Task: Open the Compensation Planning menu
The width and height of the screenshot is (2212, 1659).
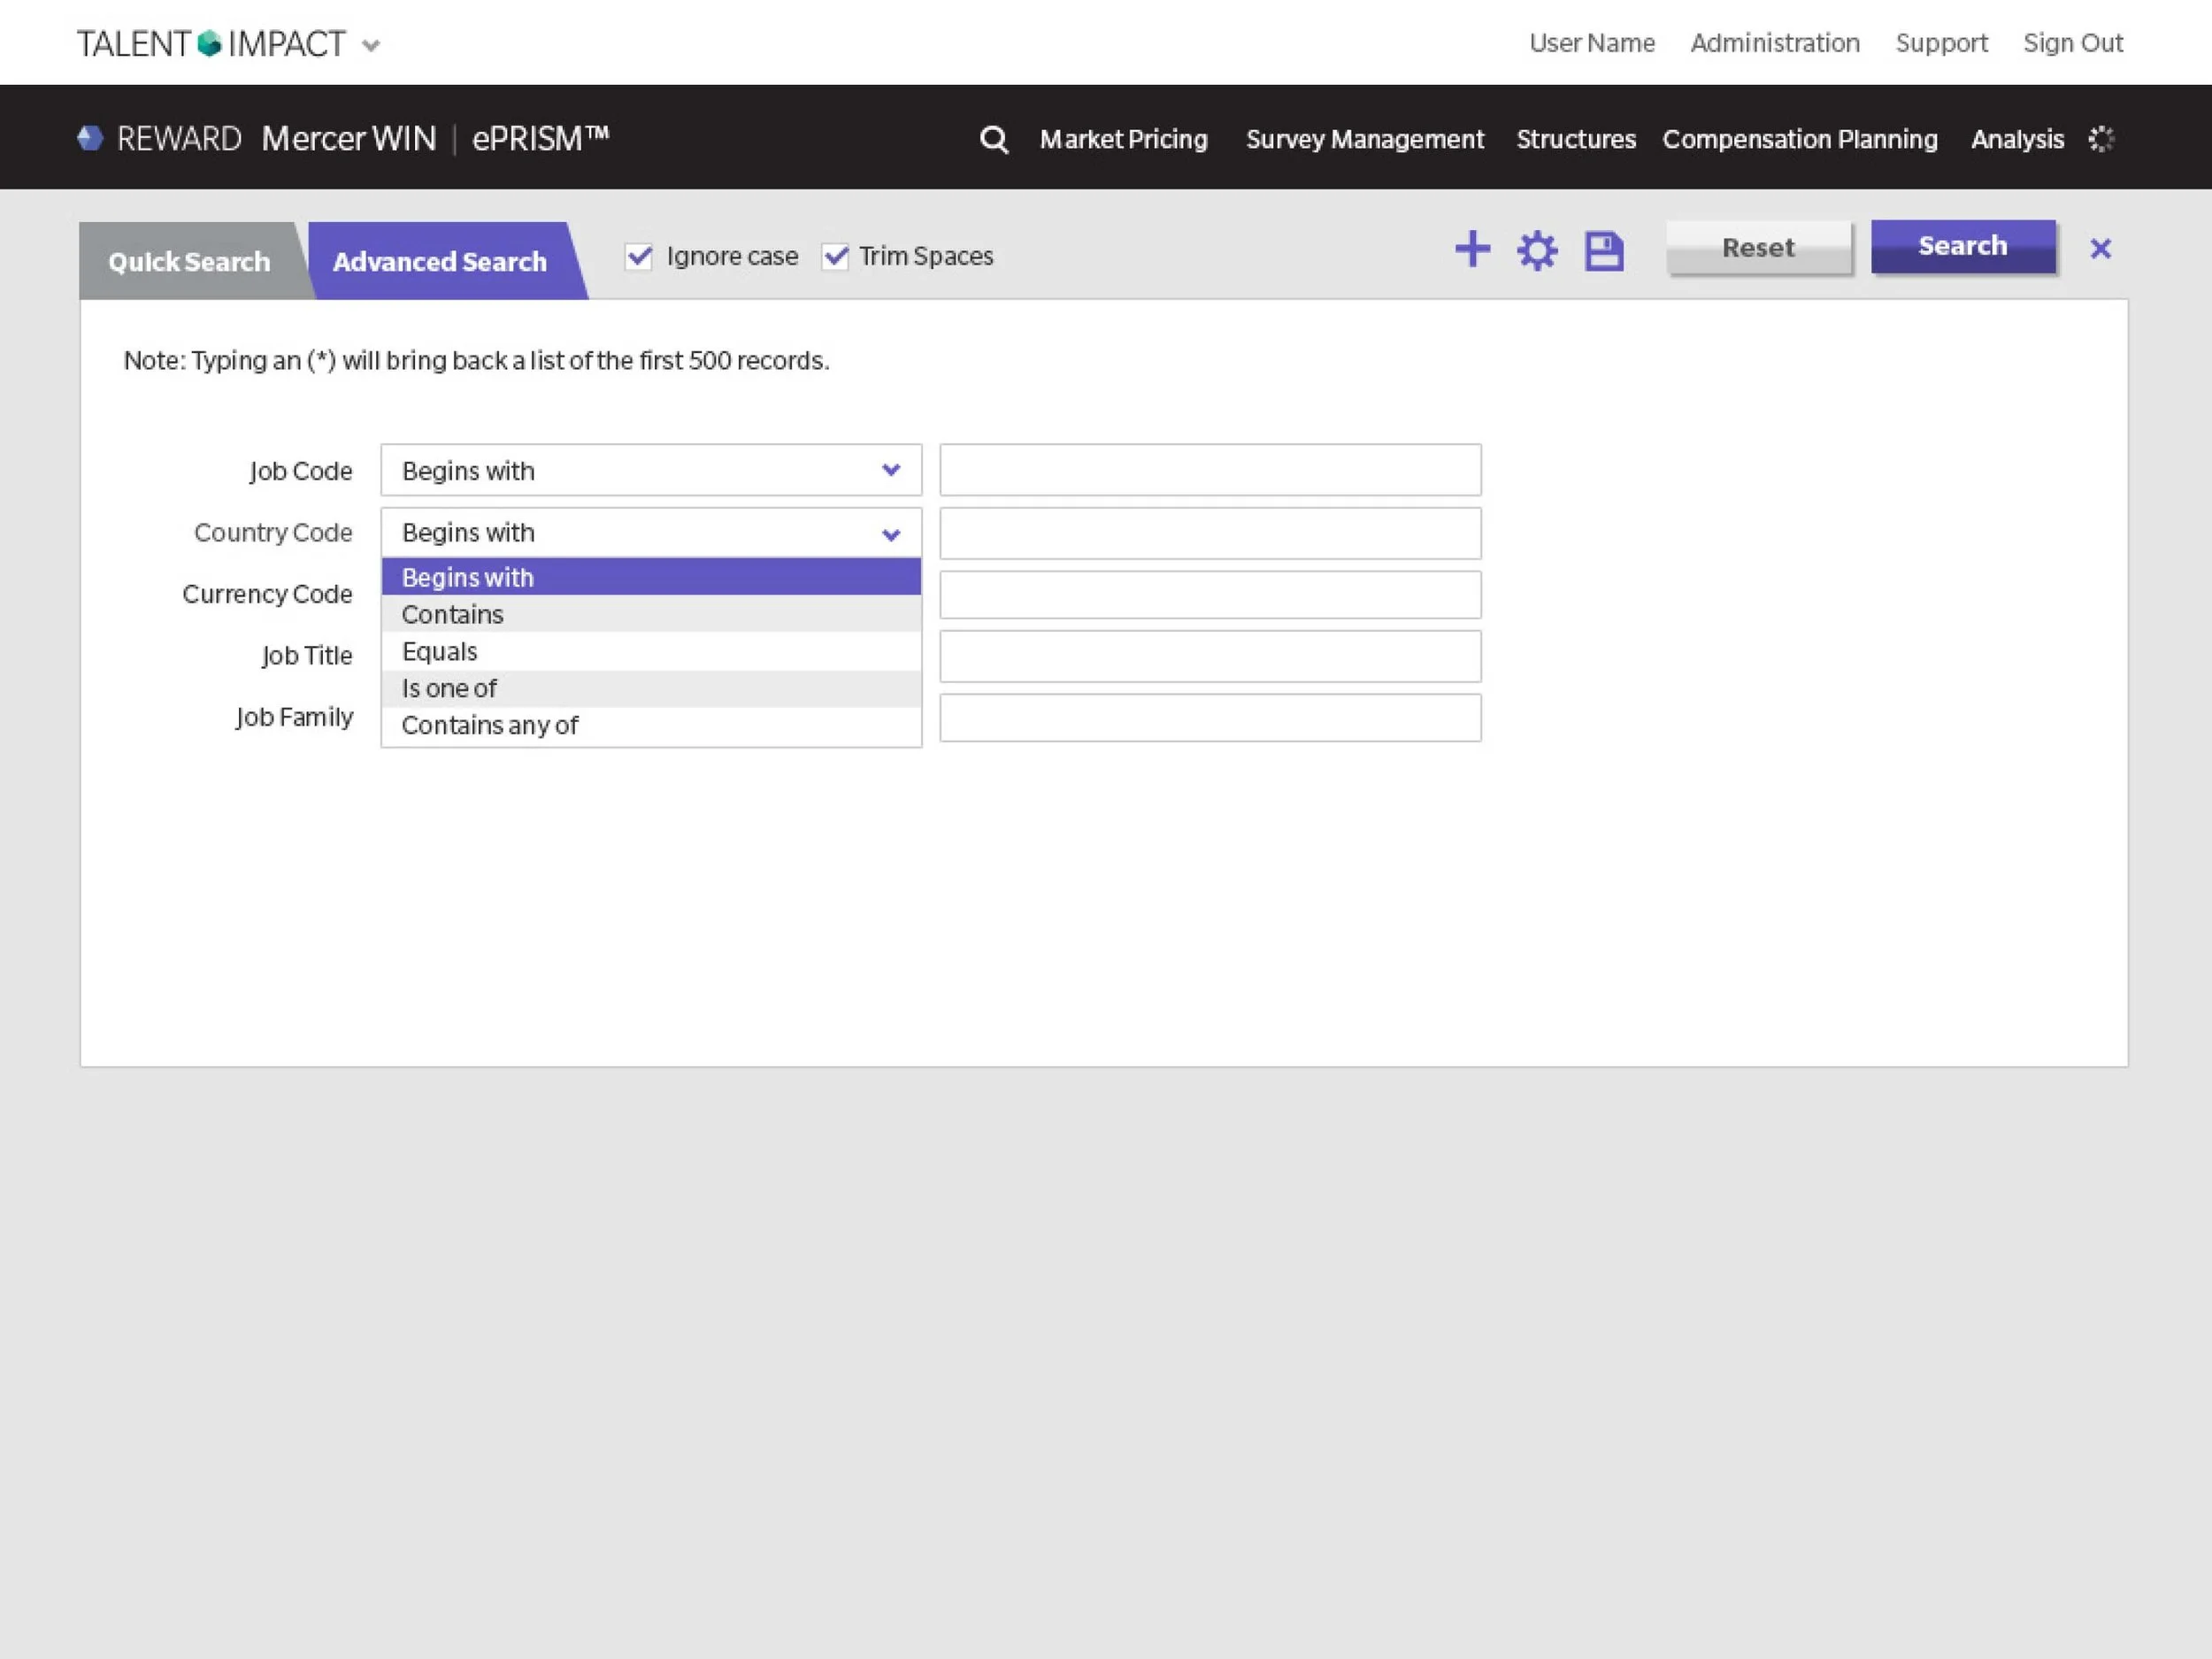Action: [x=1800, y=139]
